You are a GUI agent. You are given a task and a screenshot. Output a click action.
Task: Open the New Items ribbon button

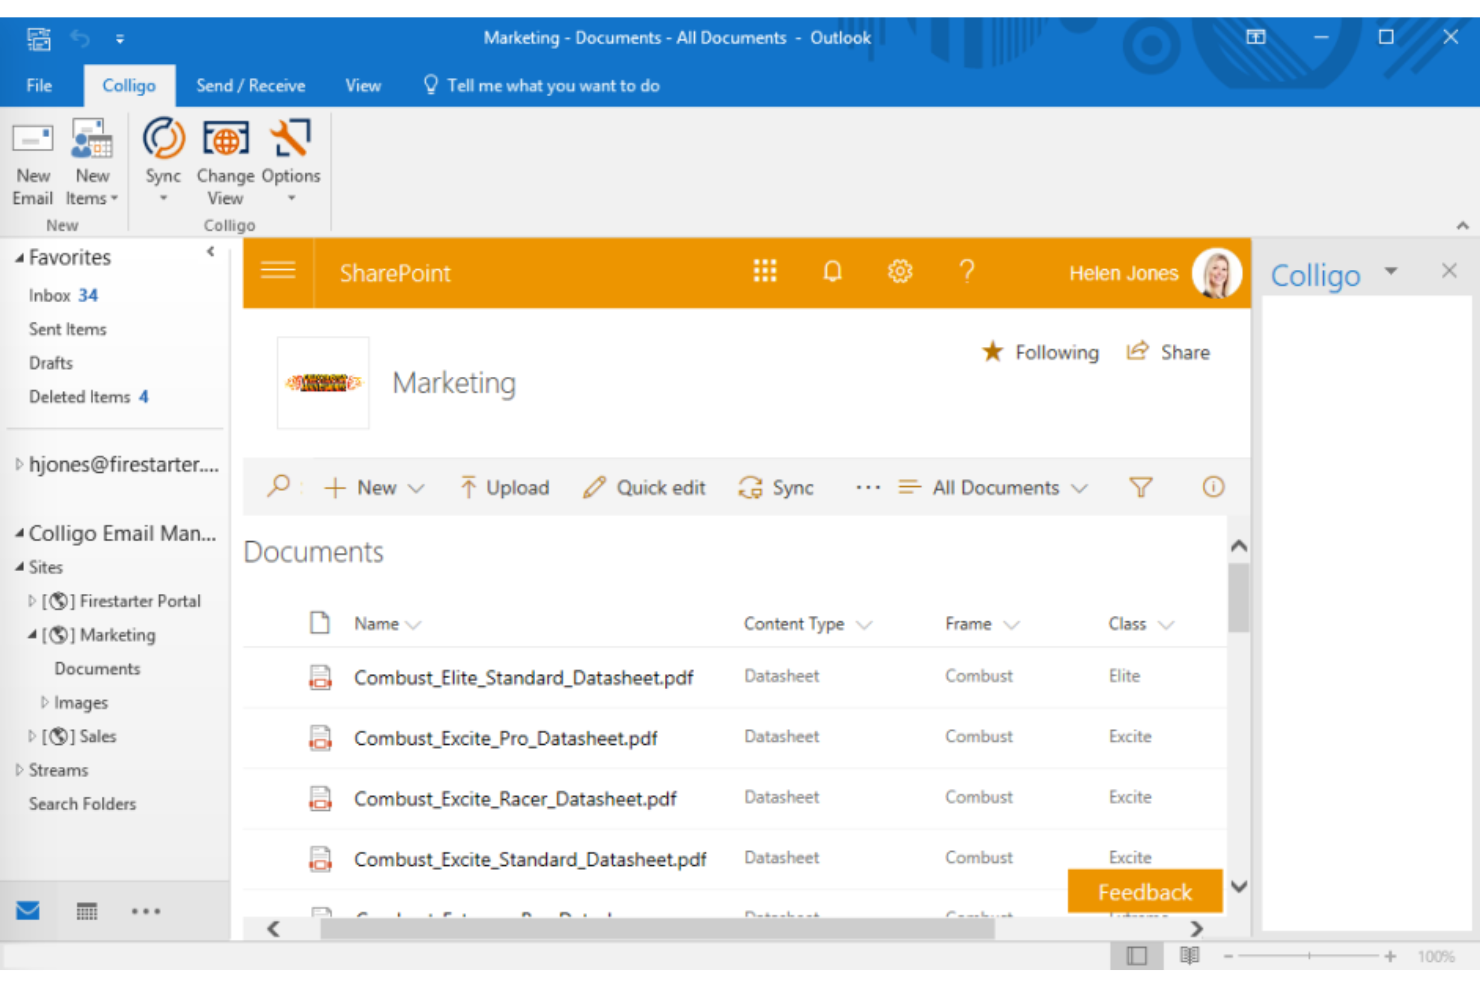tap(92, 160)
